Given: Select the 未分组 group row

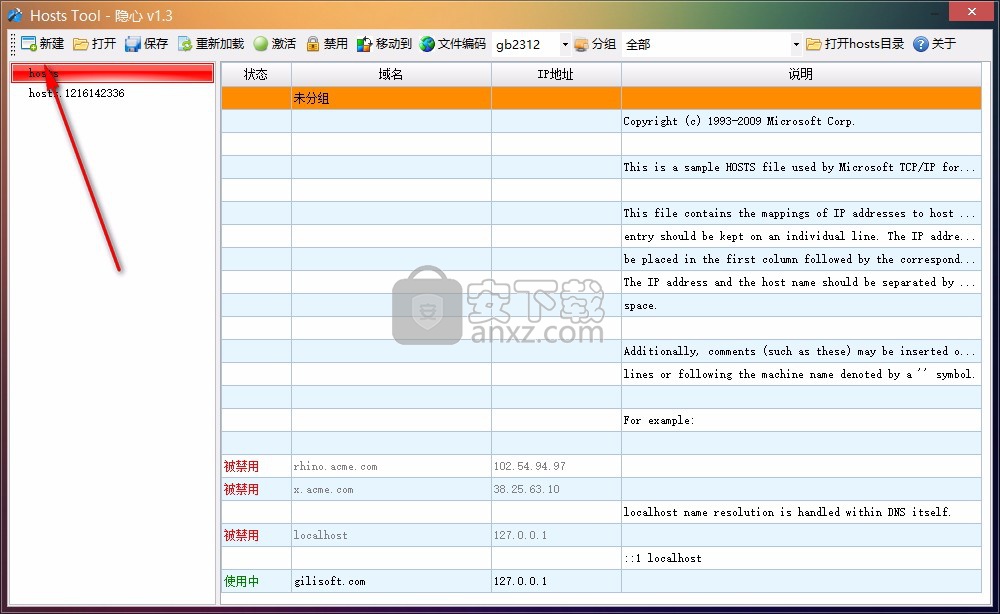Looking at the screenshot, I should 601,98.
